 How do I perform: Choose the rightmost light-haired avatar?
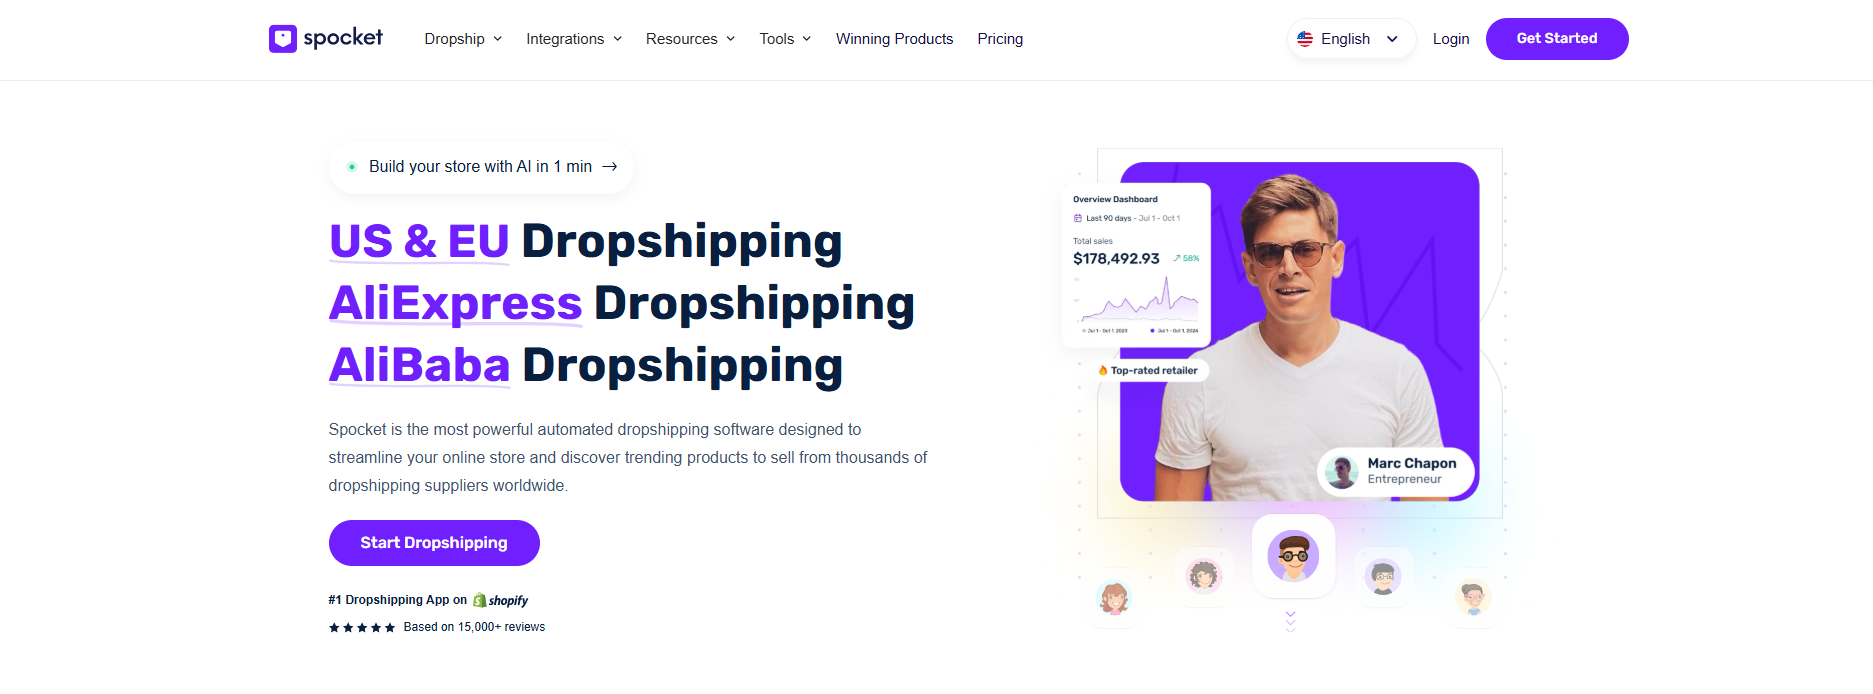pos(1473,598)
